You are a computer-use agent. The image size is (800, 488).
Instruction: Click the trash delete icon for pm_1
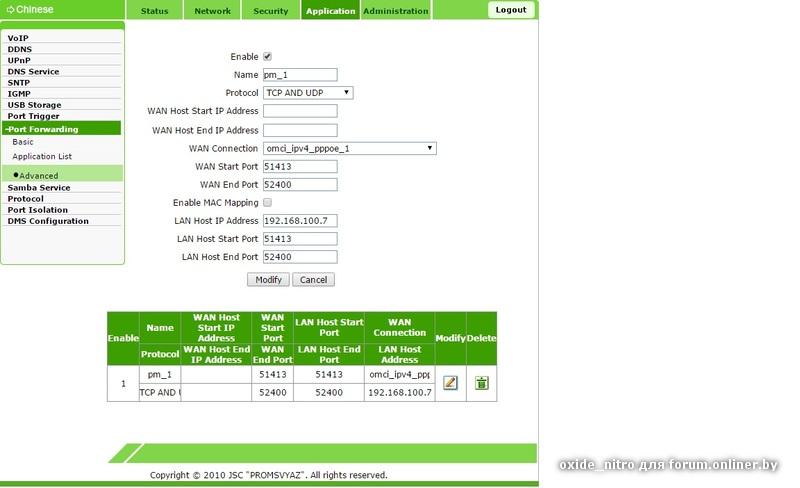click(x=481, y=382)
